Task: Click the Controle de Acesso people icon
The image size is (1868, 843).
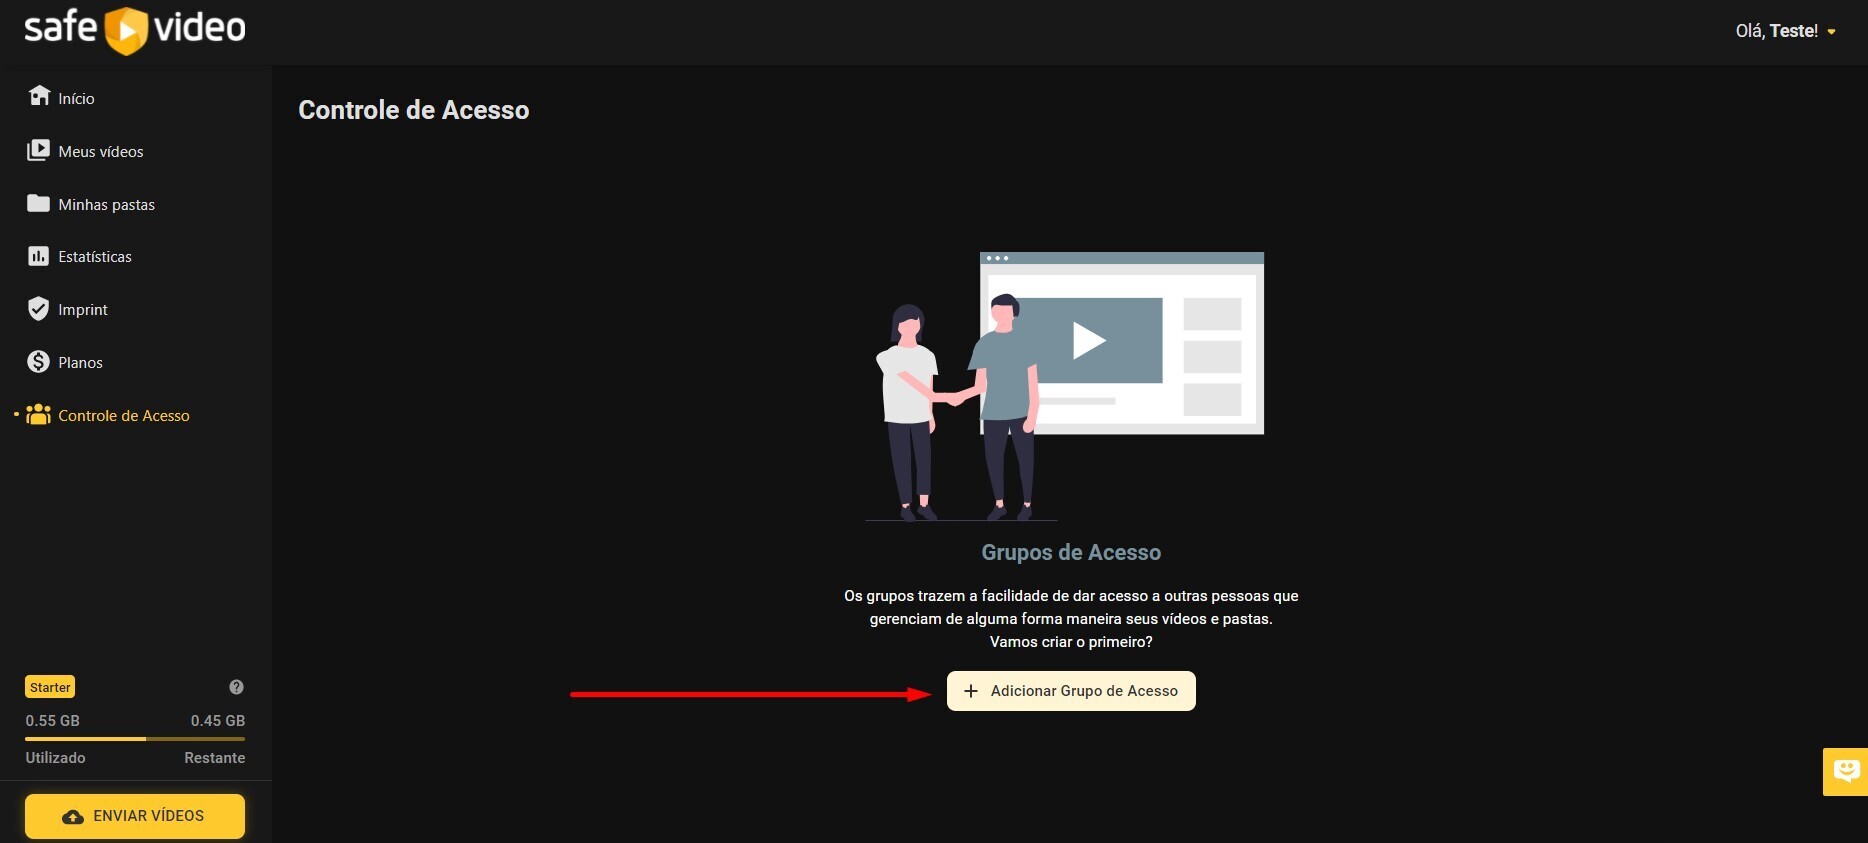Action: [38, 415]
